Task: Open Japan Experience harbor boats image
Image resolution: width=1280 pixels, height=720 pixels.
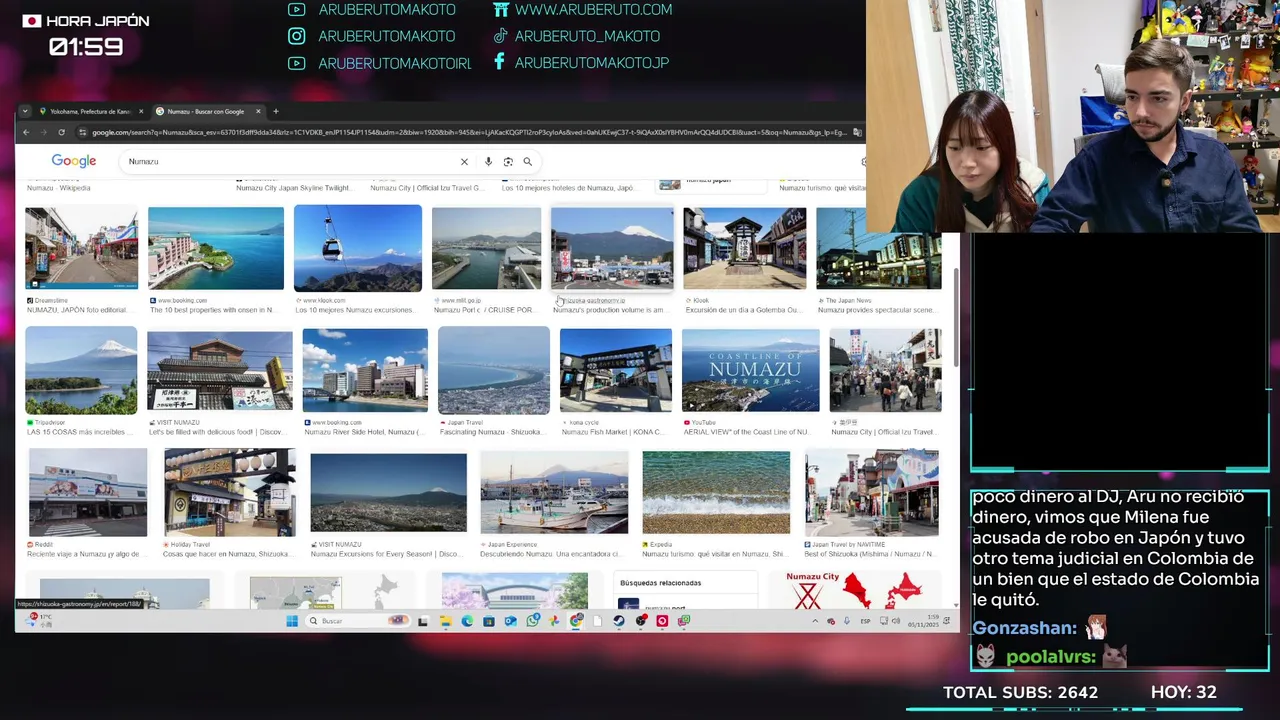Action: [554, 492]
